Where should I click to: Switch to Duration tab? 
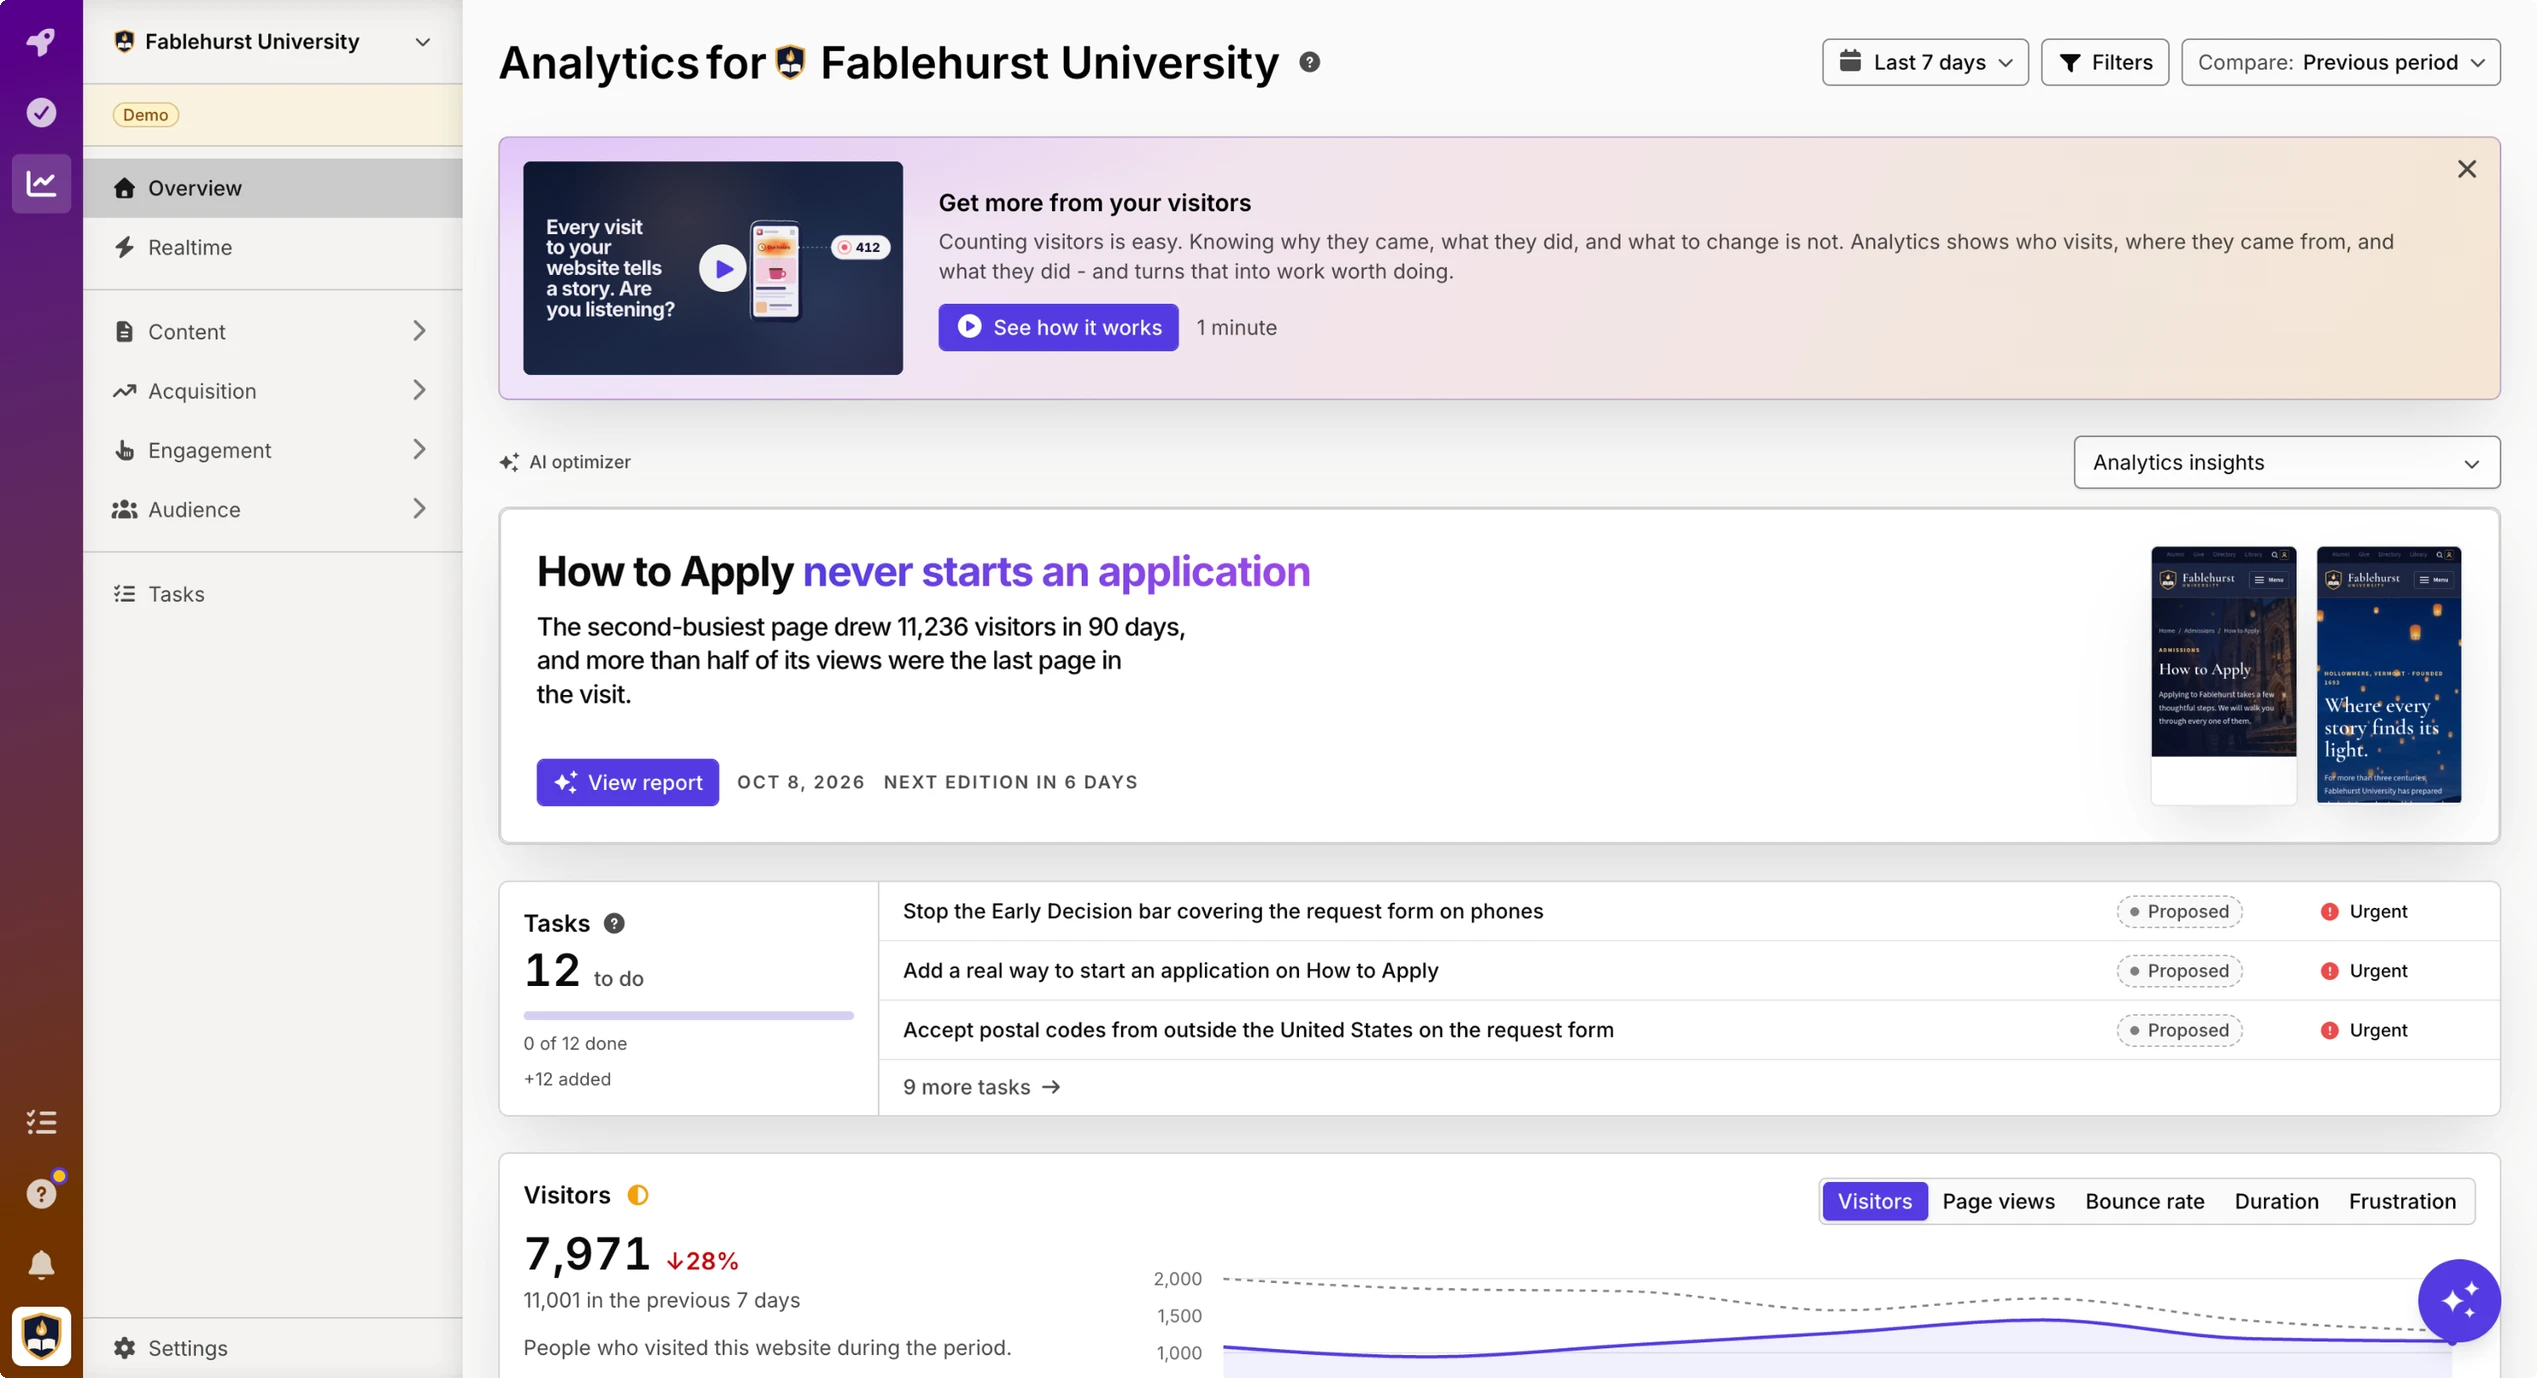click(x=2276, y=1201)
